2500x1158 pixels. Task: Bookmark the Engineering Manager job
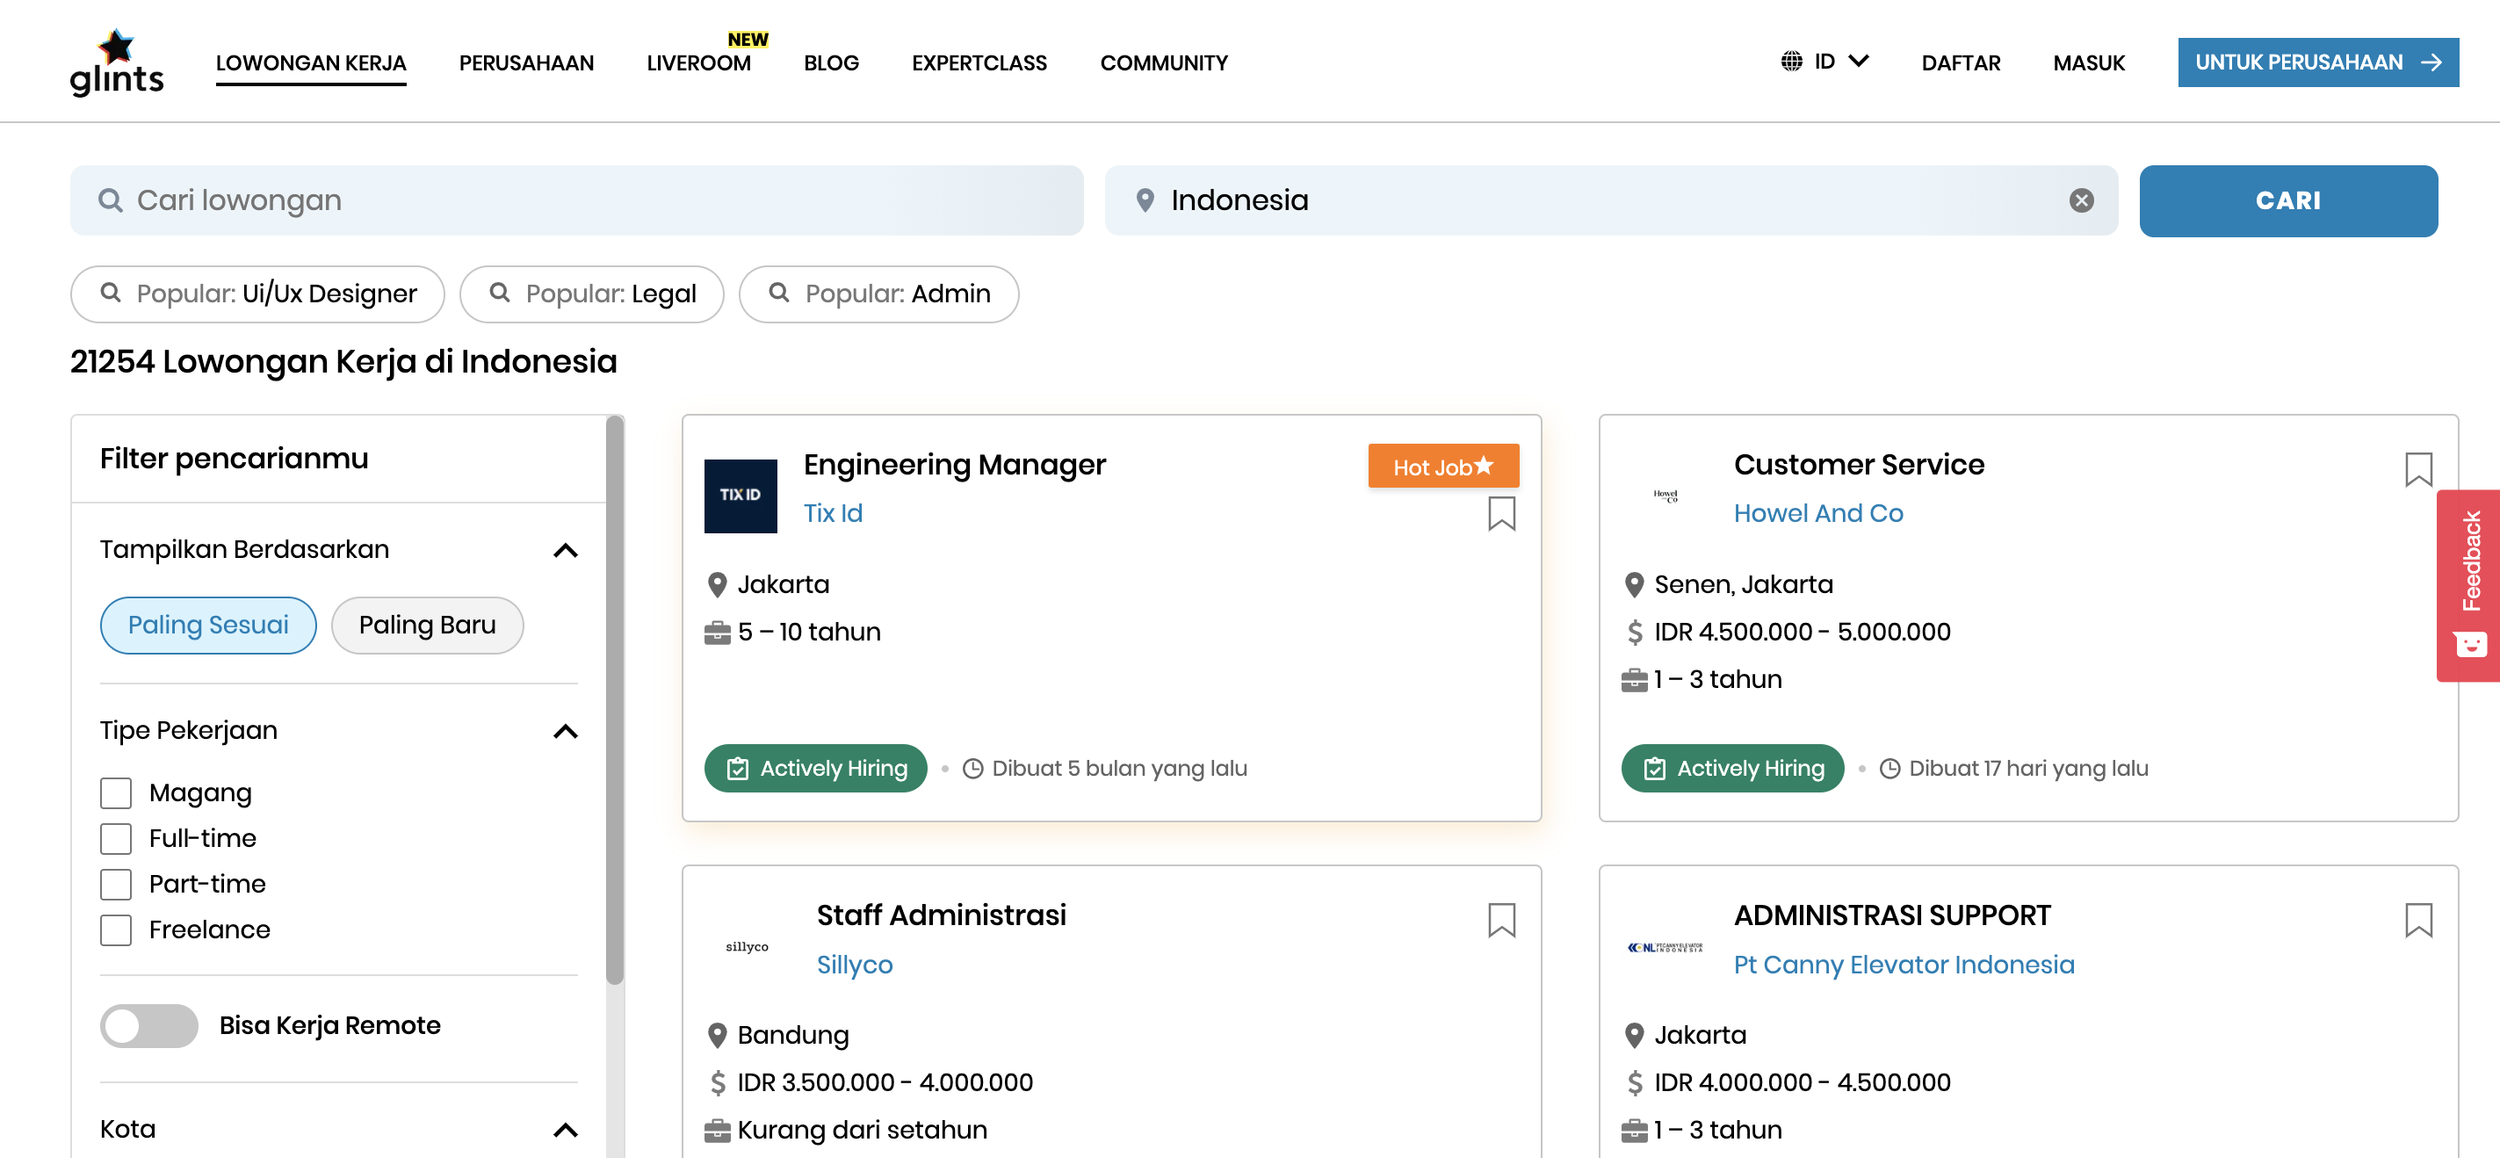1501,513
